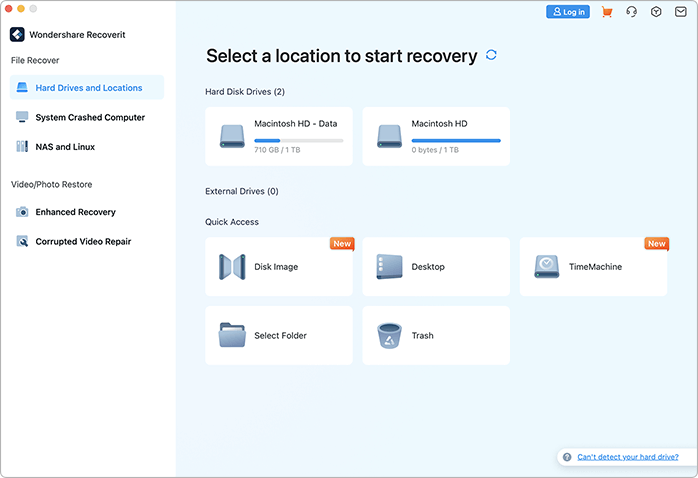The width and height of the screenshot is (698, 478).
Task: Open Can't detect your hard drive link
Action: [628, 457]
